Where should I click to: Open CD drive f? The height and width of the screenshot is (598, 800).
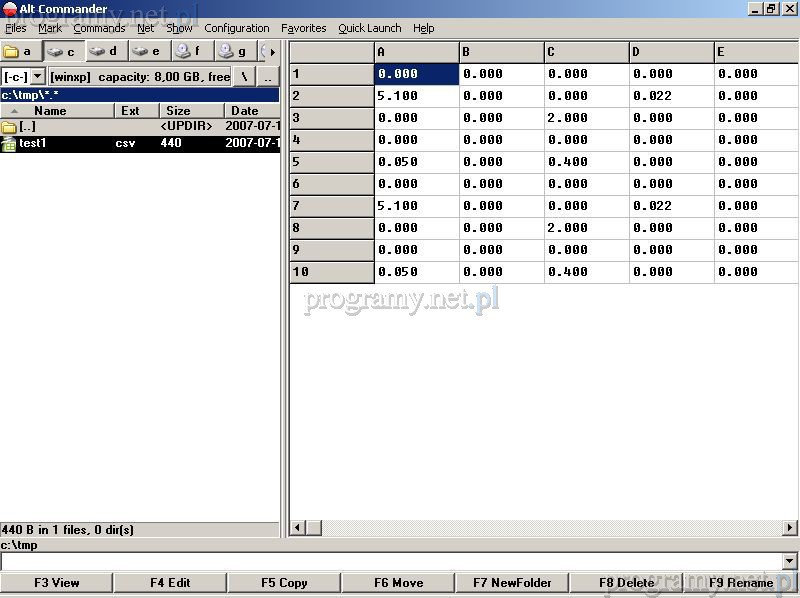click(190, 51)
